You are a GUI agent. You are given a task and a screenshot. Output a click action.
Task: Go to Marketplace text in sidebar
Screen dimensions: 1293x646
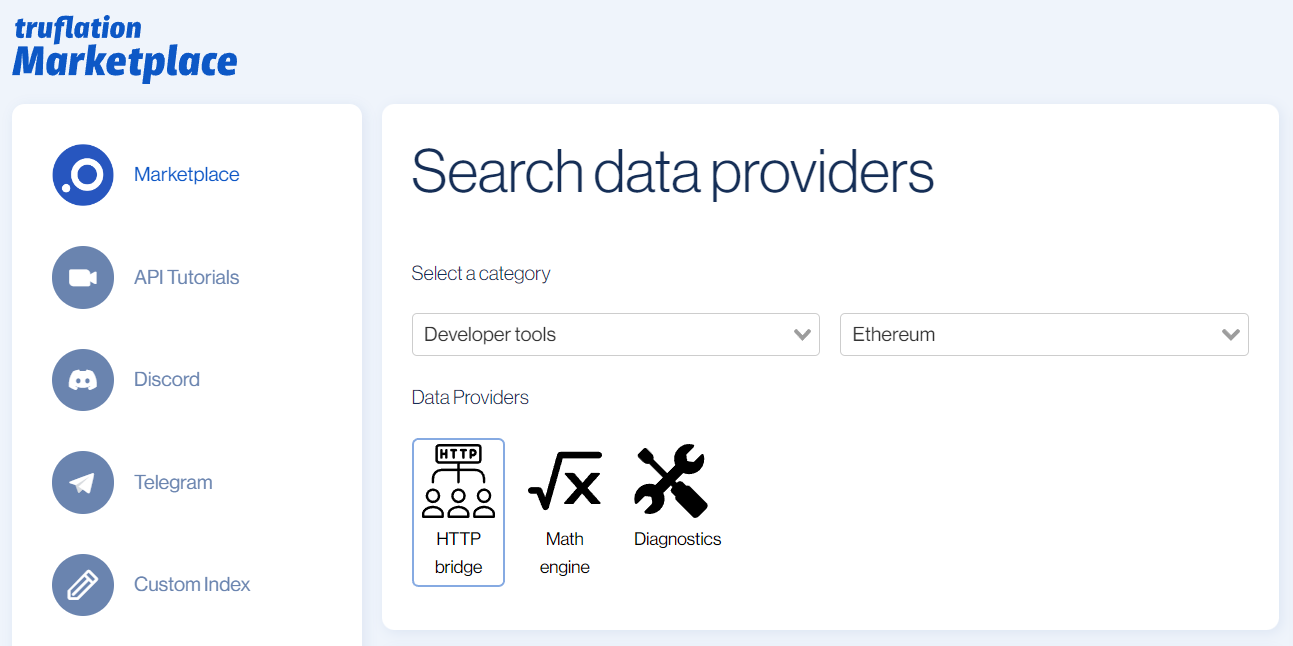[x=187, y=175]
